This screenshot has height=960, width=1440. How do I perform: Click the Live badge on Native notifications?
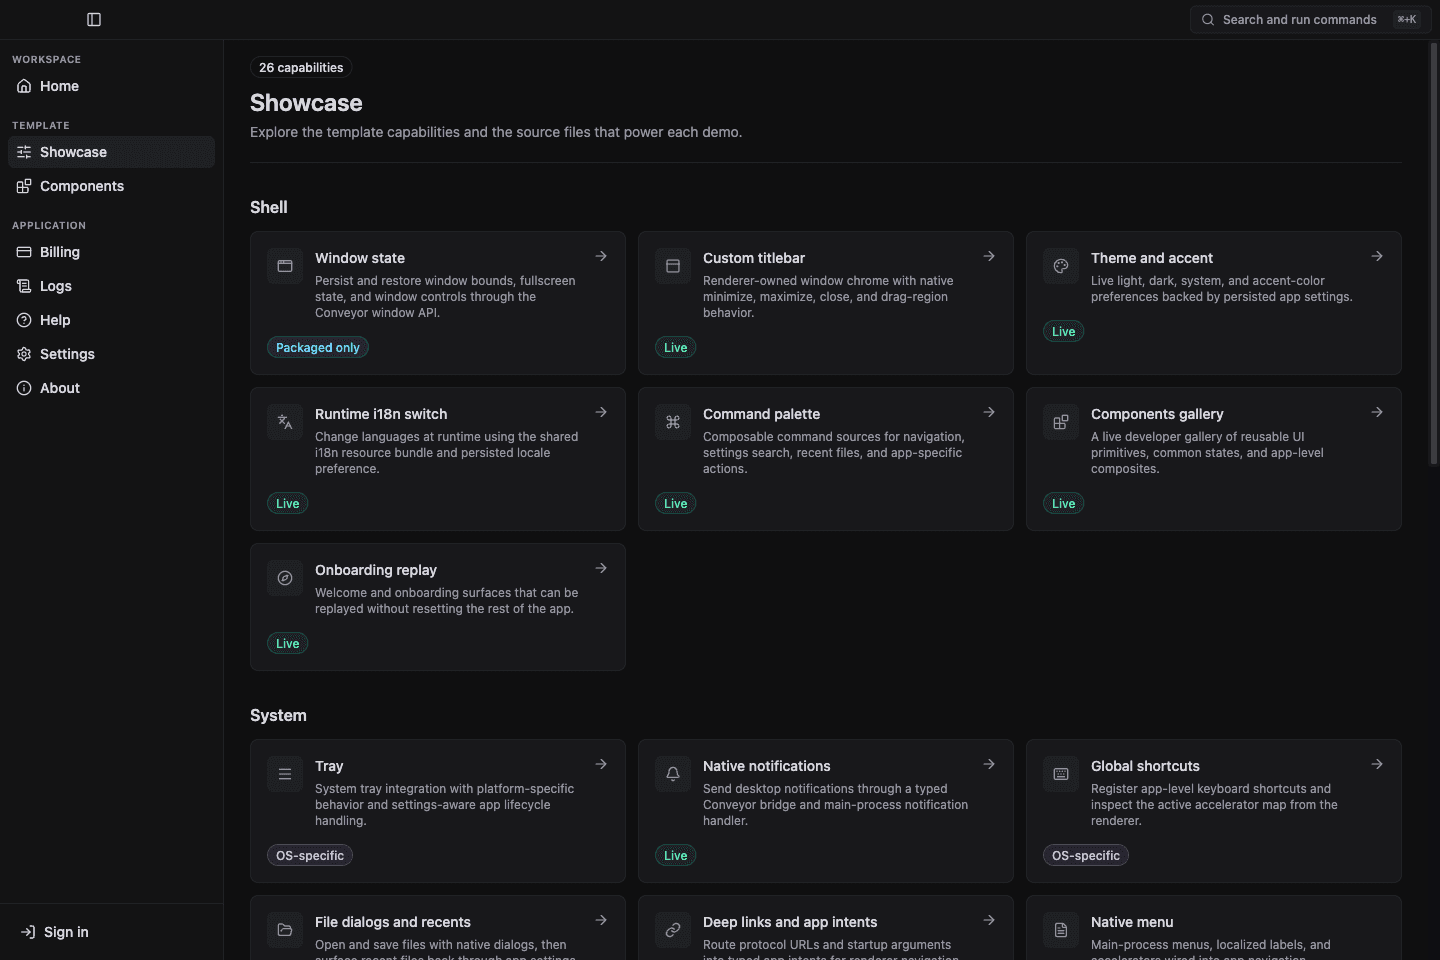[x=676, y=855]
